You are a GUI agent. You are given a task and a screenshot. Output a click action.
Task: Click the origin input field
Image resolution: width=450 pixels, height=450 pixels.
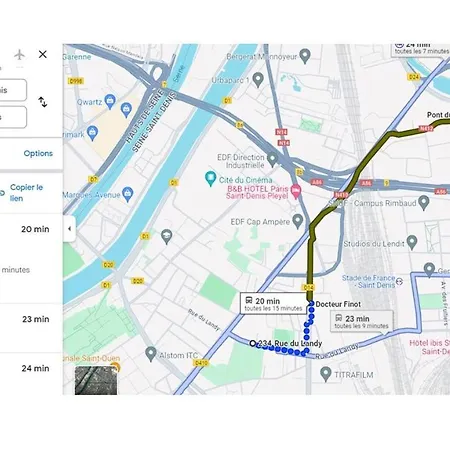point(13,90)
